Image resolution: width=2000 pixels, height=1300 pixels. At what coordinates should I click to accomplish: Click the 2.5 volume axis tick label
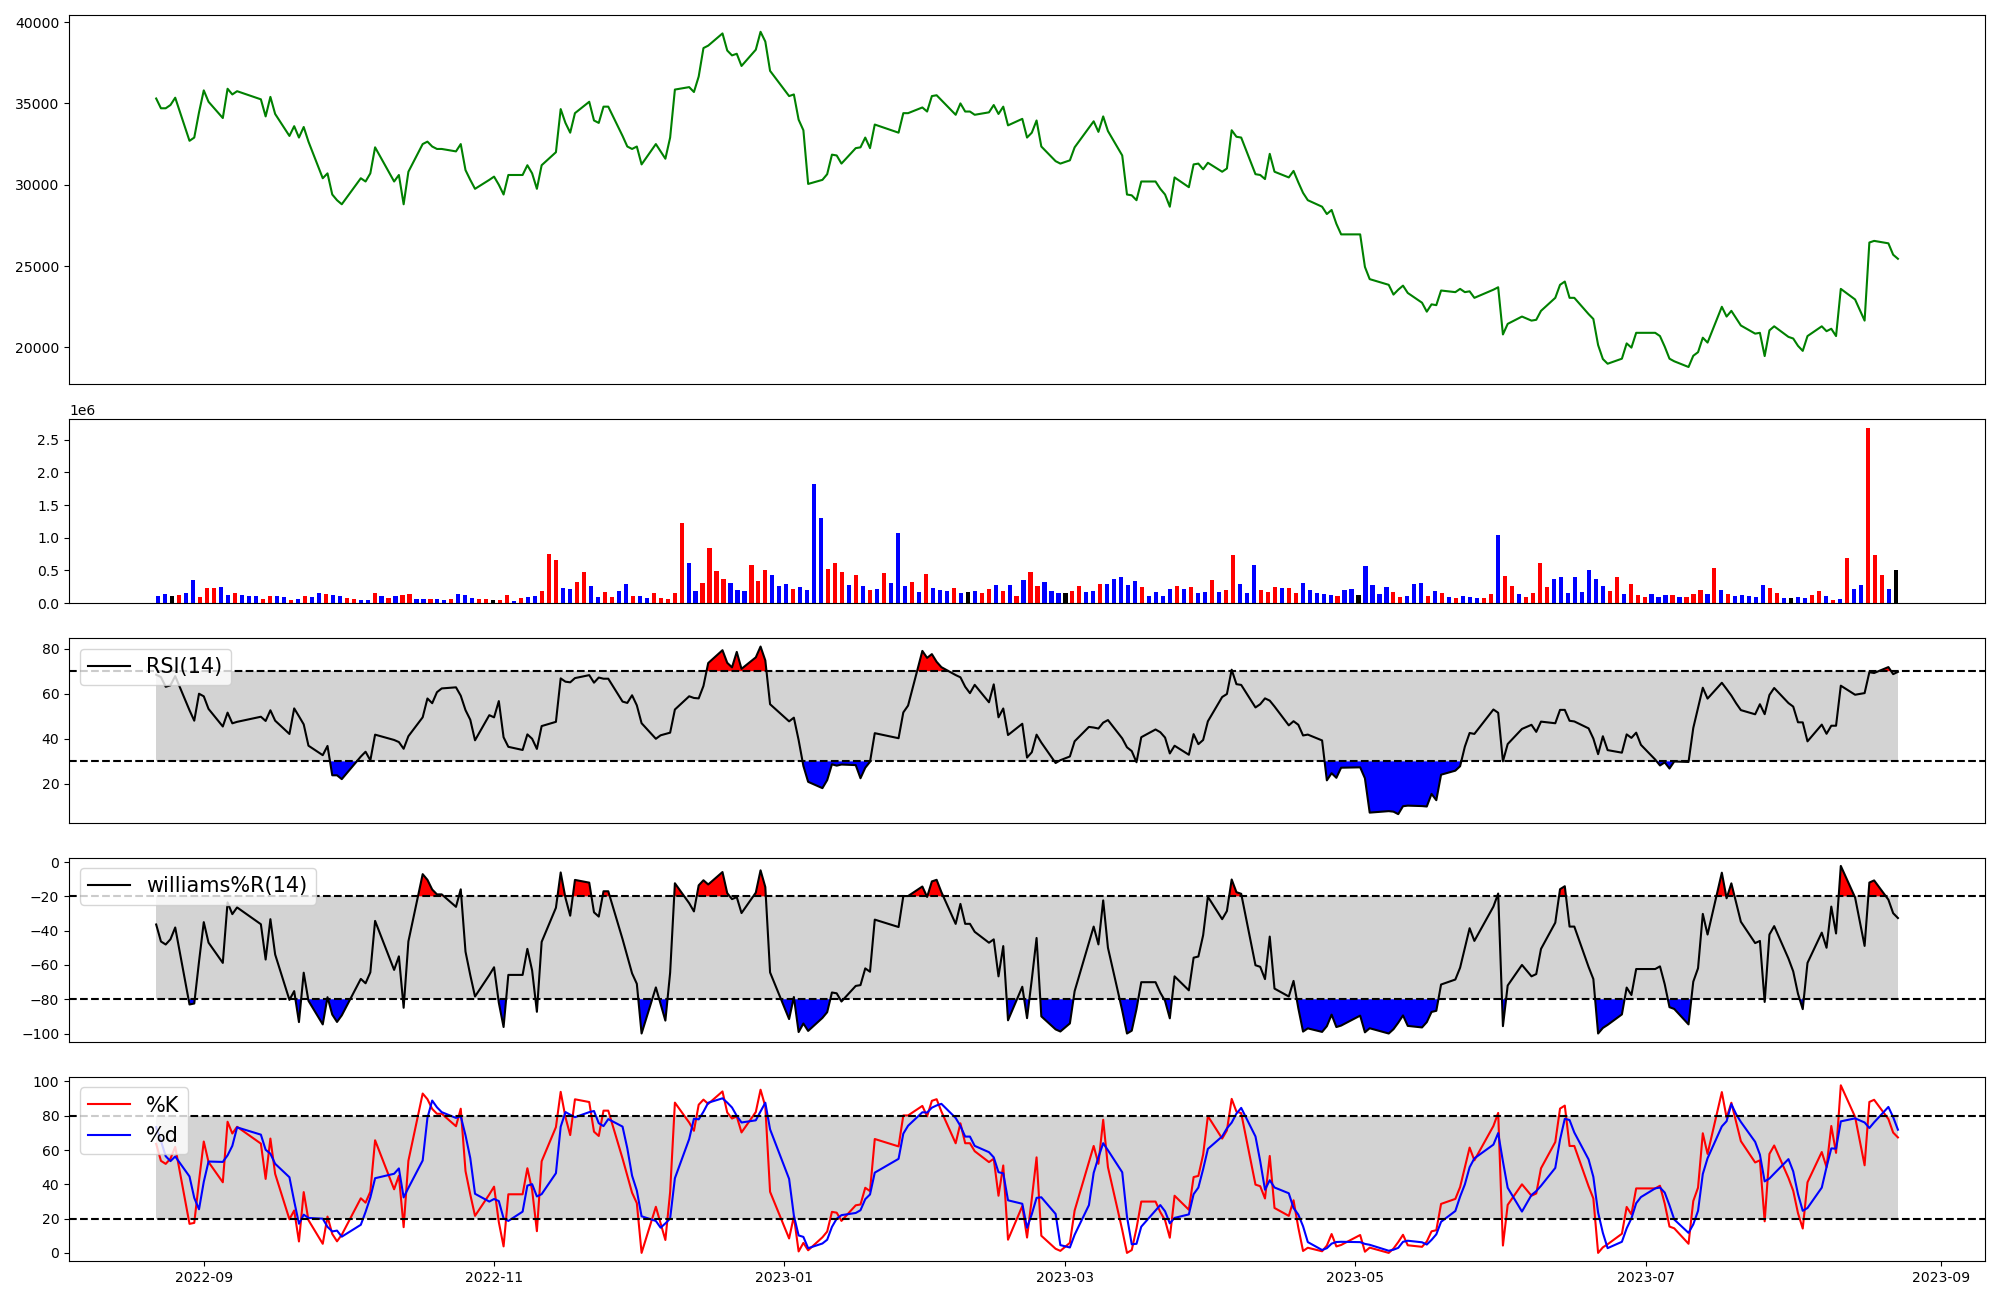click(48, 440)
